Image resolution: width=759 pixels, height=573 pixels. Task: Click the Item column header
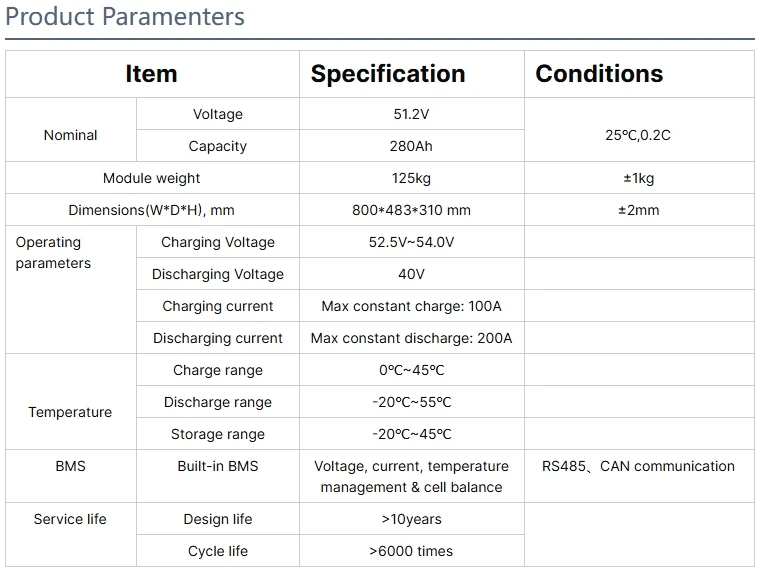pos(151,74)
